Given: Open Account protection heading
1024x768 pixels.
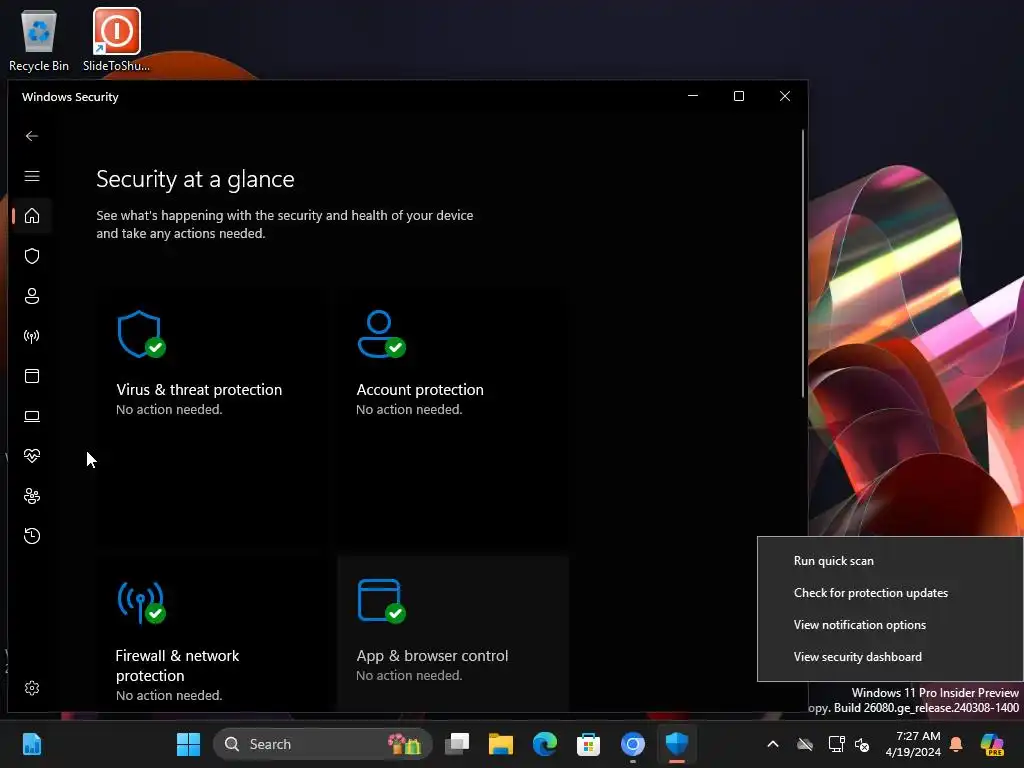Looking at the screenshot, I should click(420, 390).
